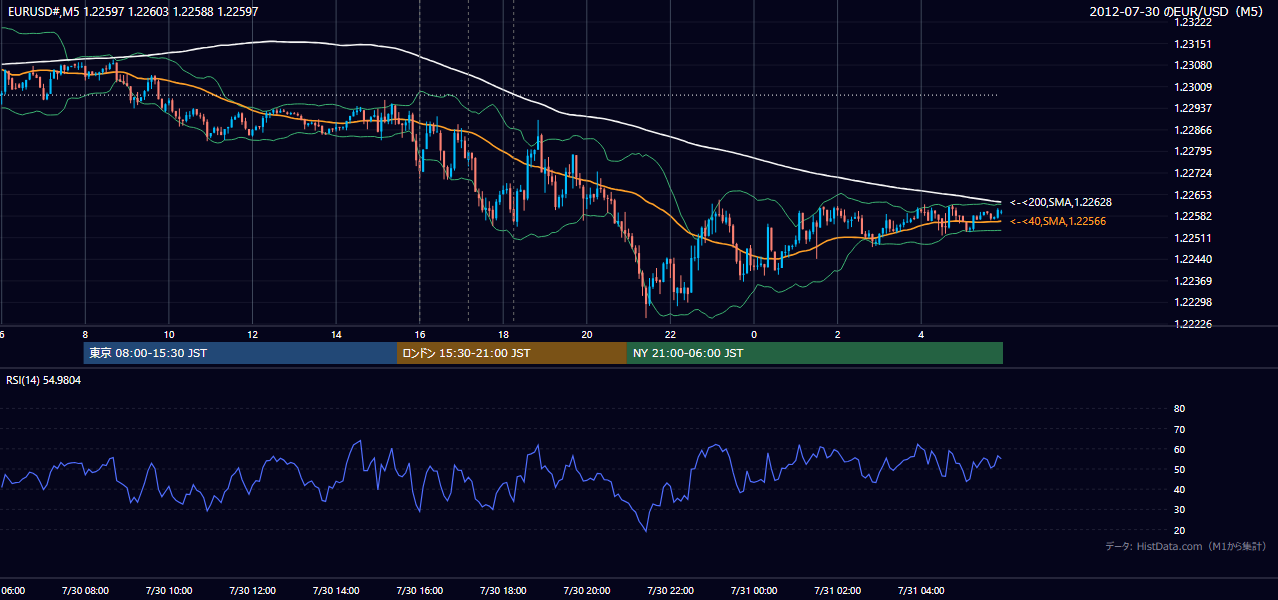Click price axis label 1.22582
The image size is (1278, 600).
point(1193,216)
